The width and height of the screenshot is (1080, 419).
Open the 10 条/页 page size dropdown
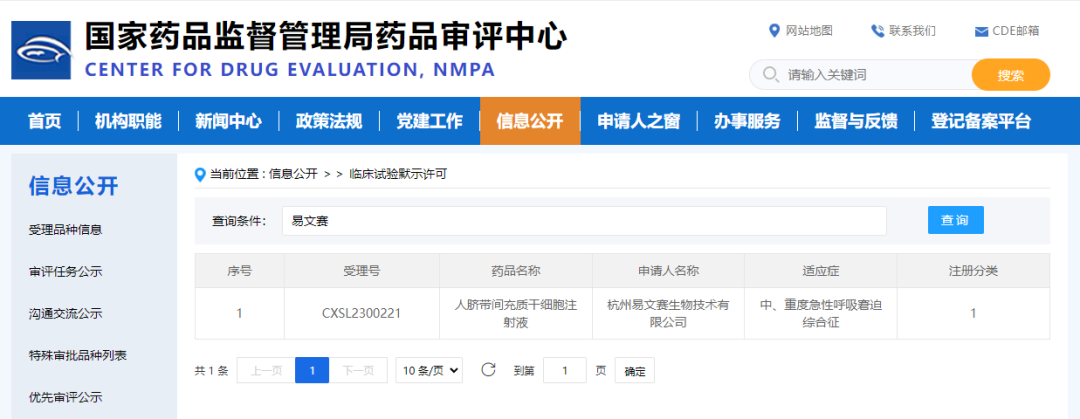(429, 370)
